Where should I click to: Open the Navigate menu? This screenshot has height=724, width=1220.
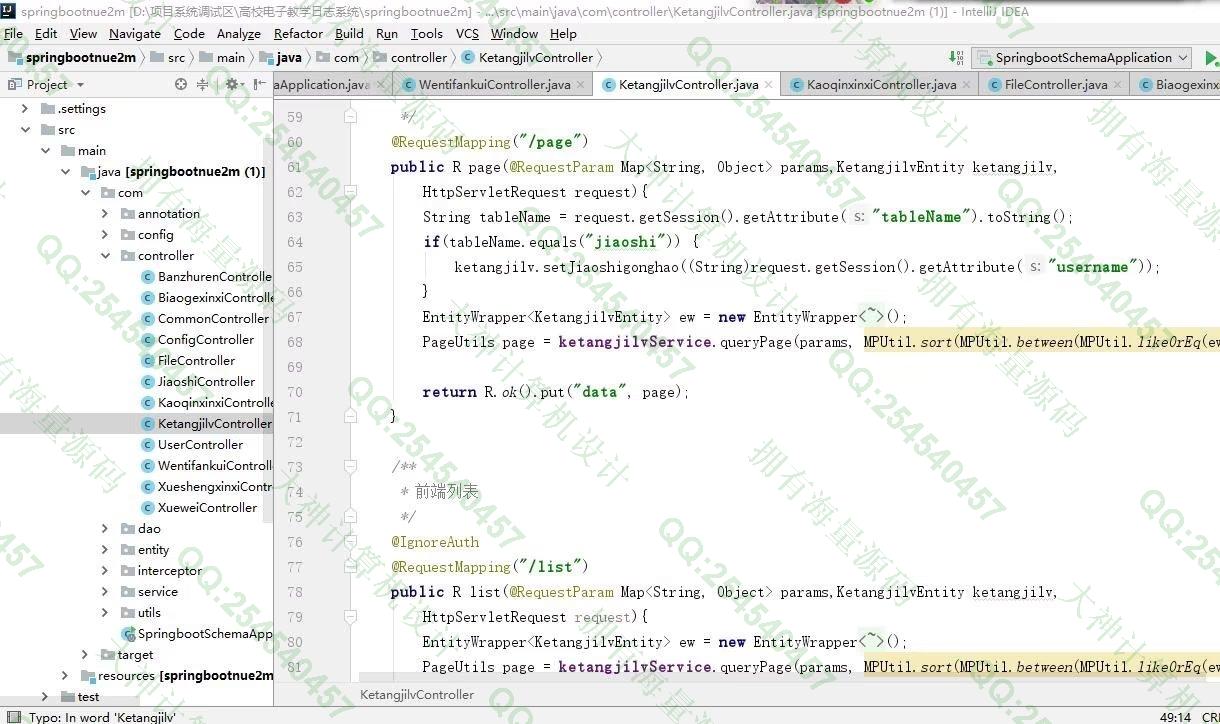134,33
